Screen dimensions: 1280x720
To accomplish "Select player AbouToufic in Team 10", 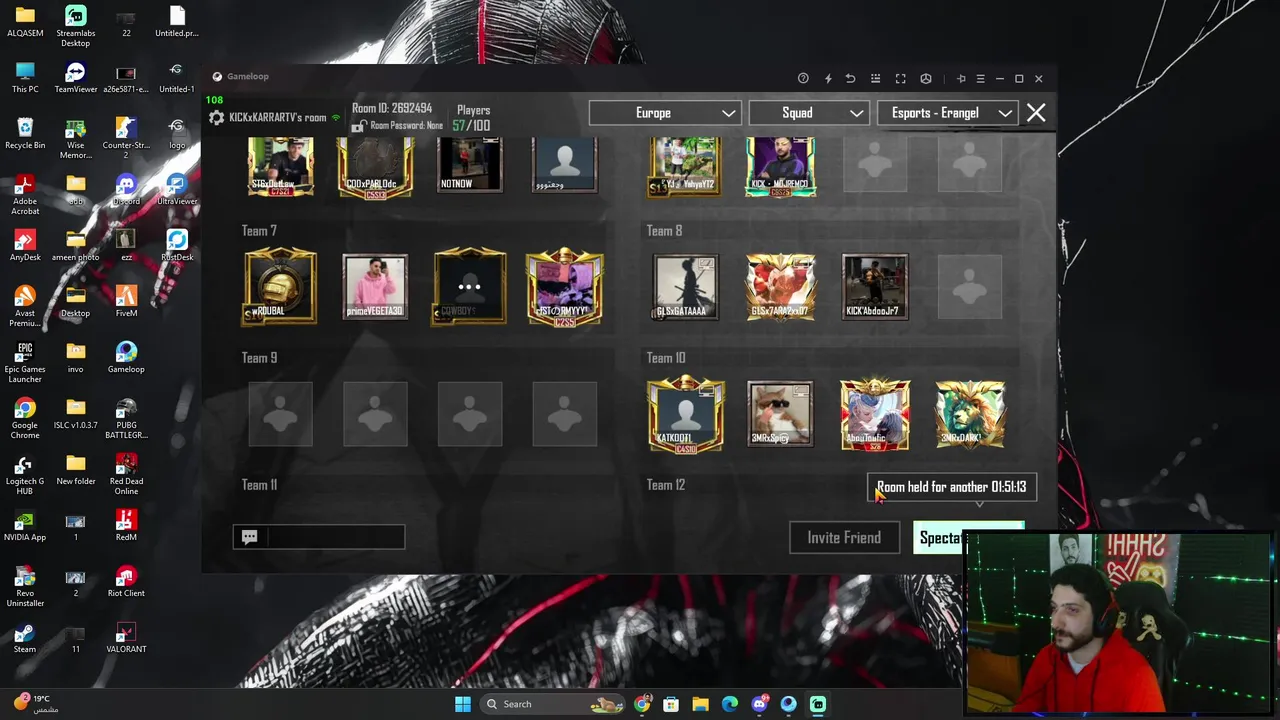I will pos(875,414).
